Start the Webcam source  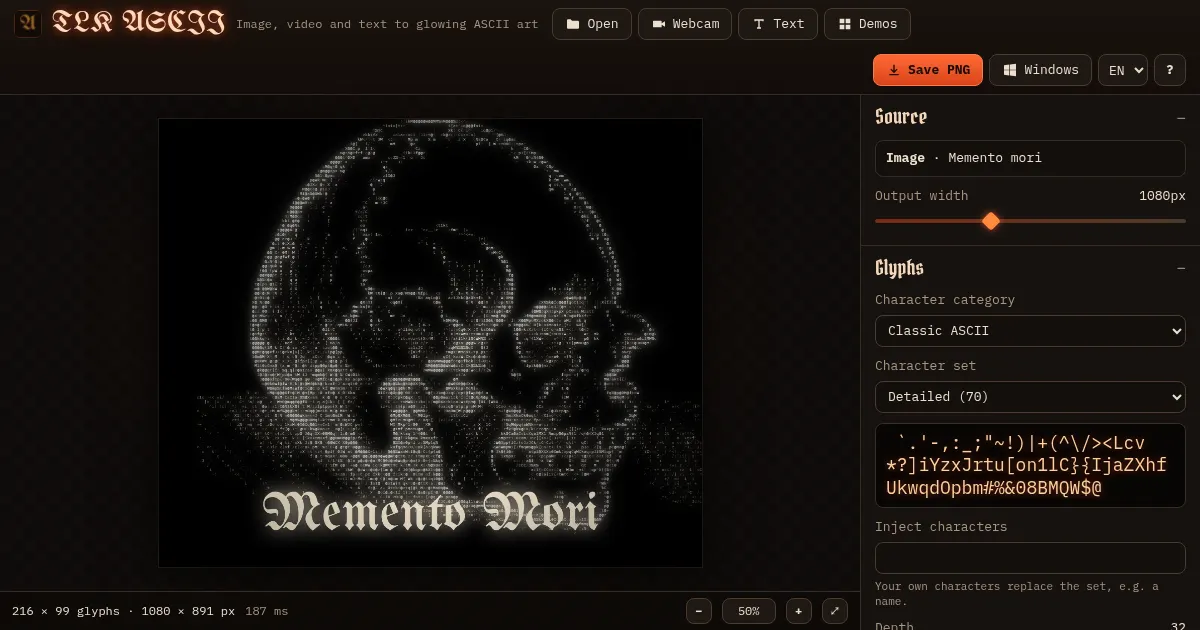[685, 24]
